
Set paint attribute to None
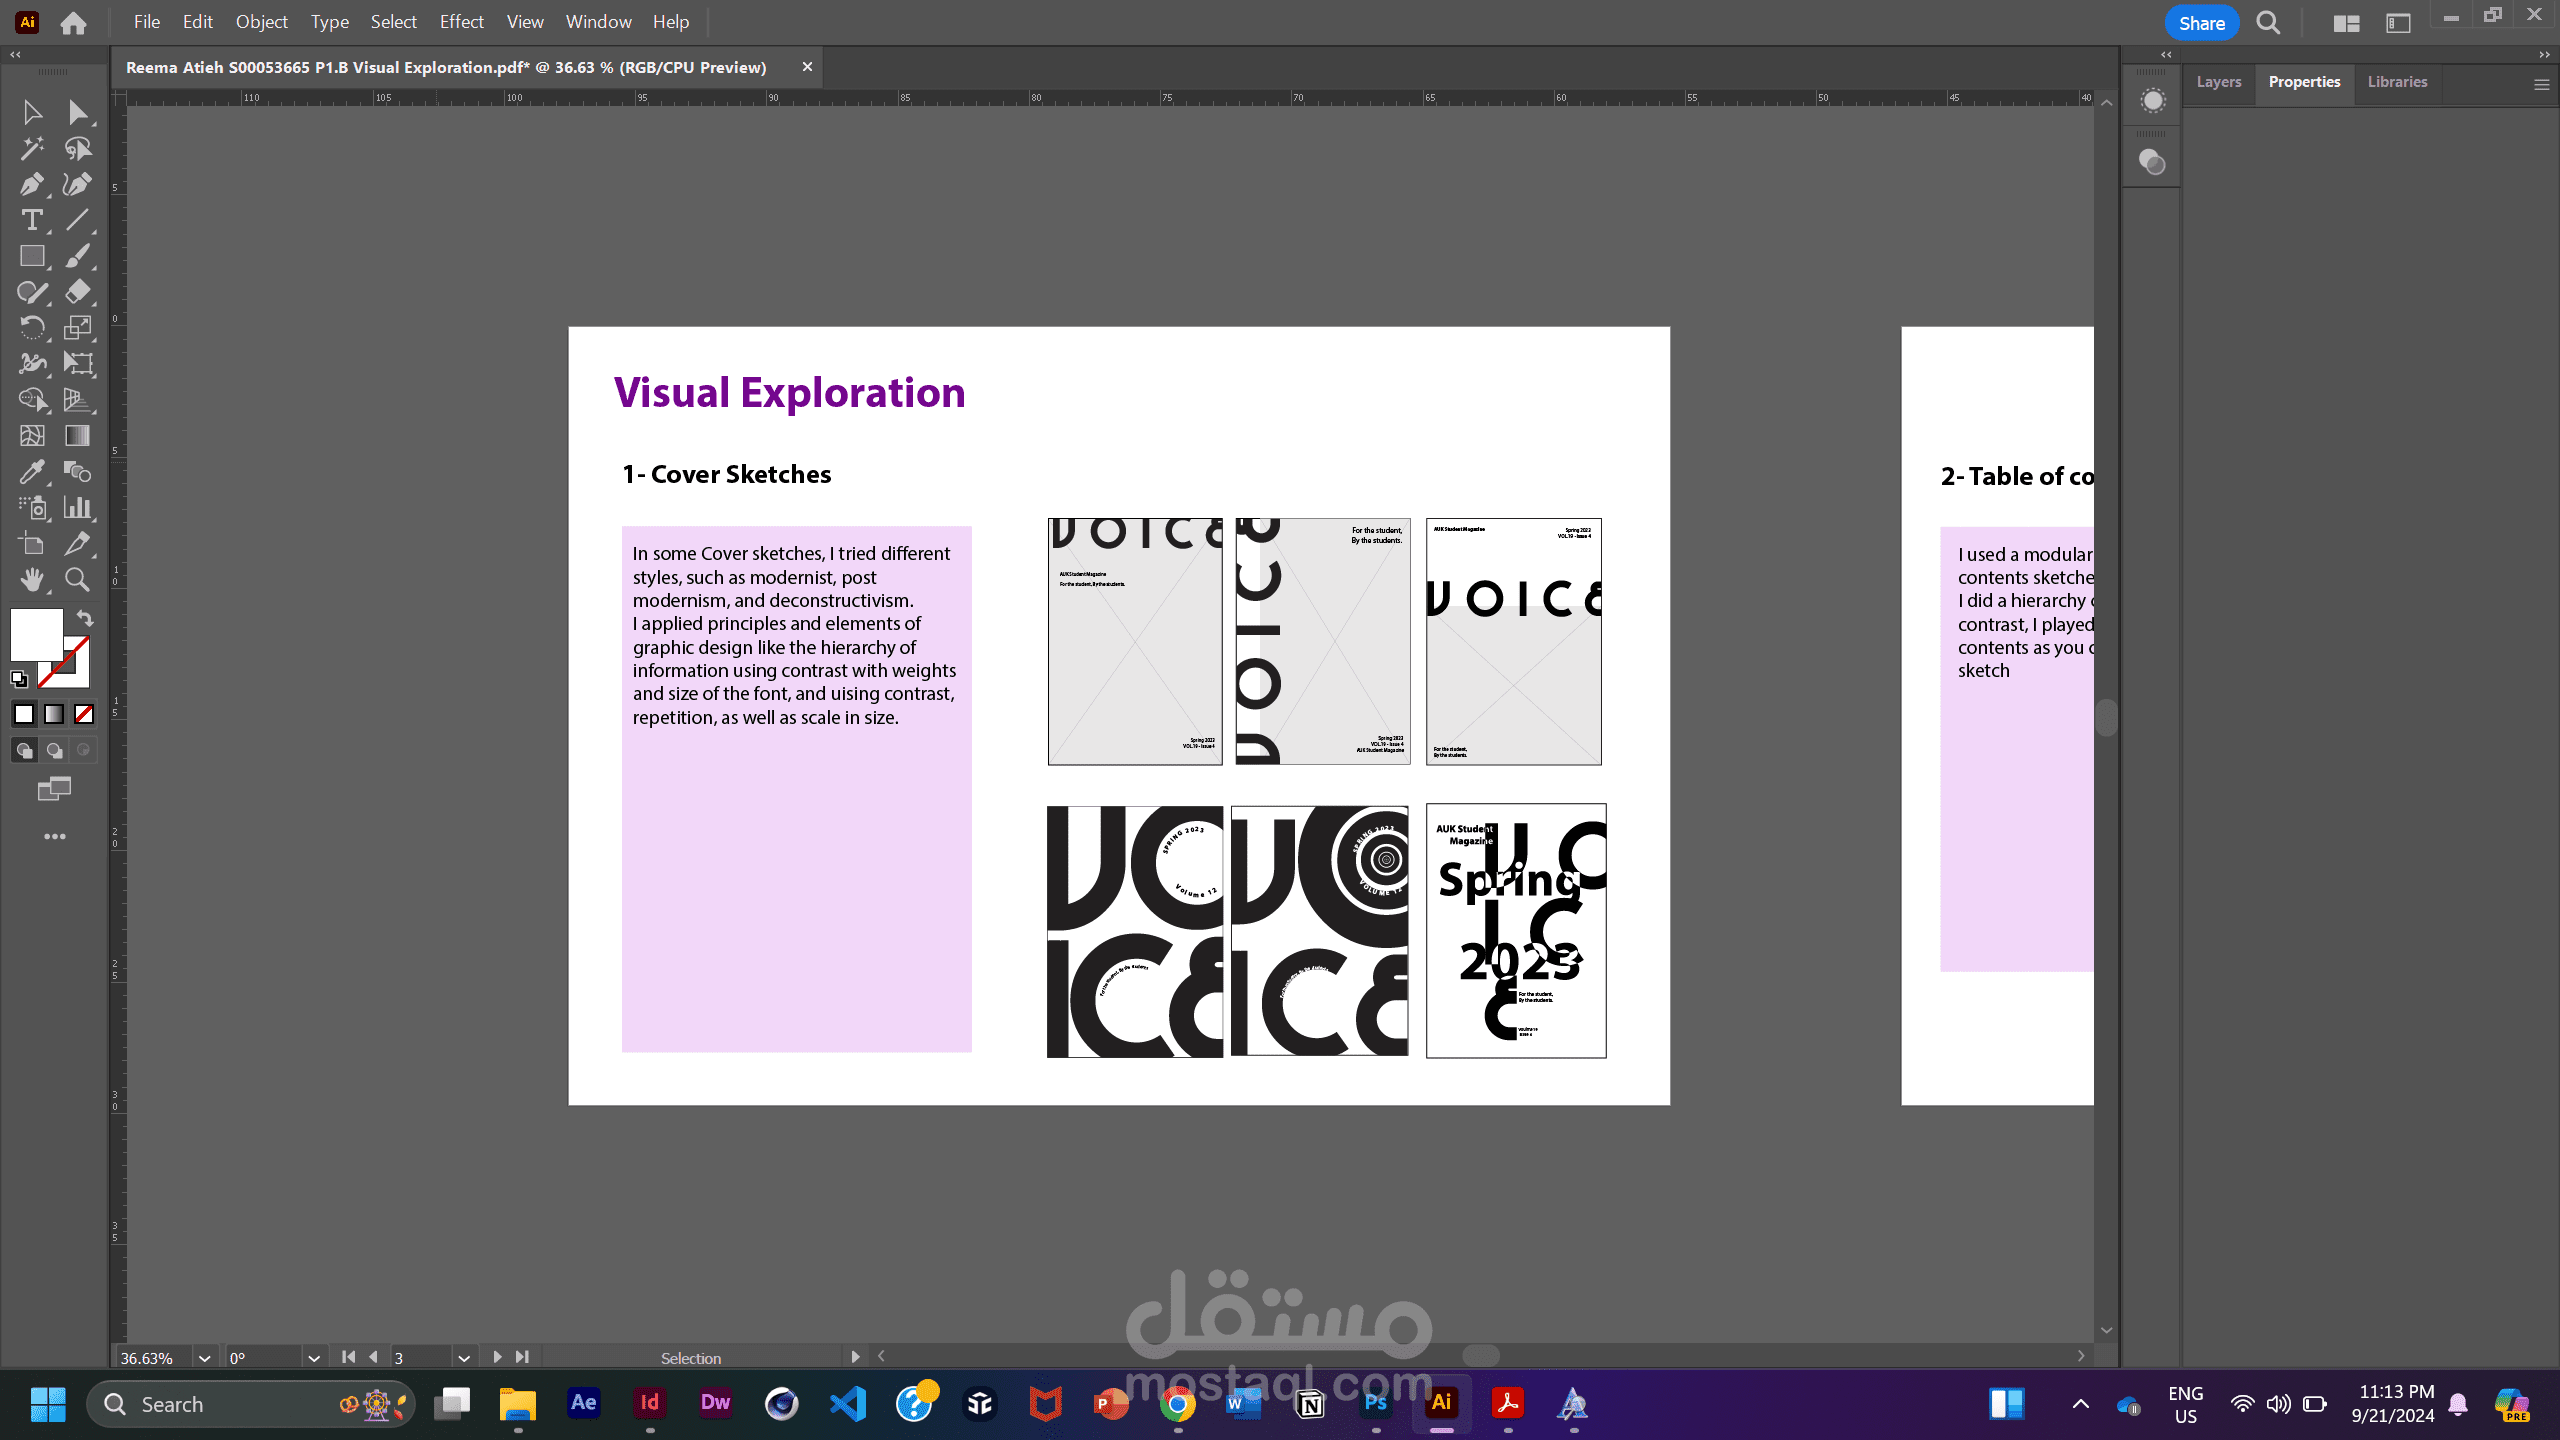point(84,714)
